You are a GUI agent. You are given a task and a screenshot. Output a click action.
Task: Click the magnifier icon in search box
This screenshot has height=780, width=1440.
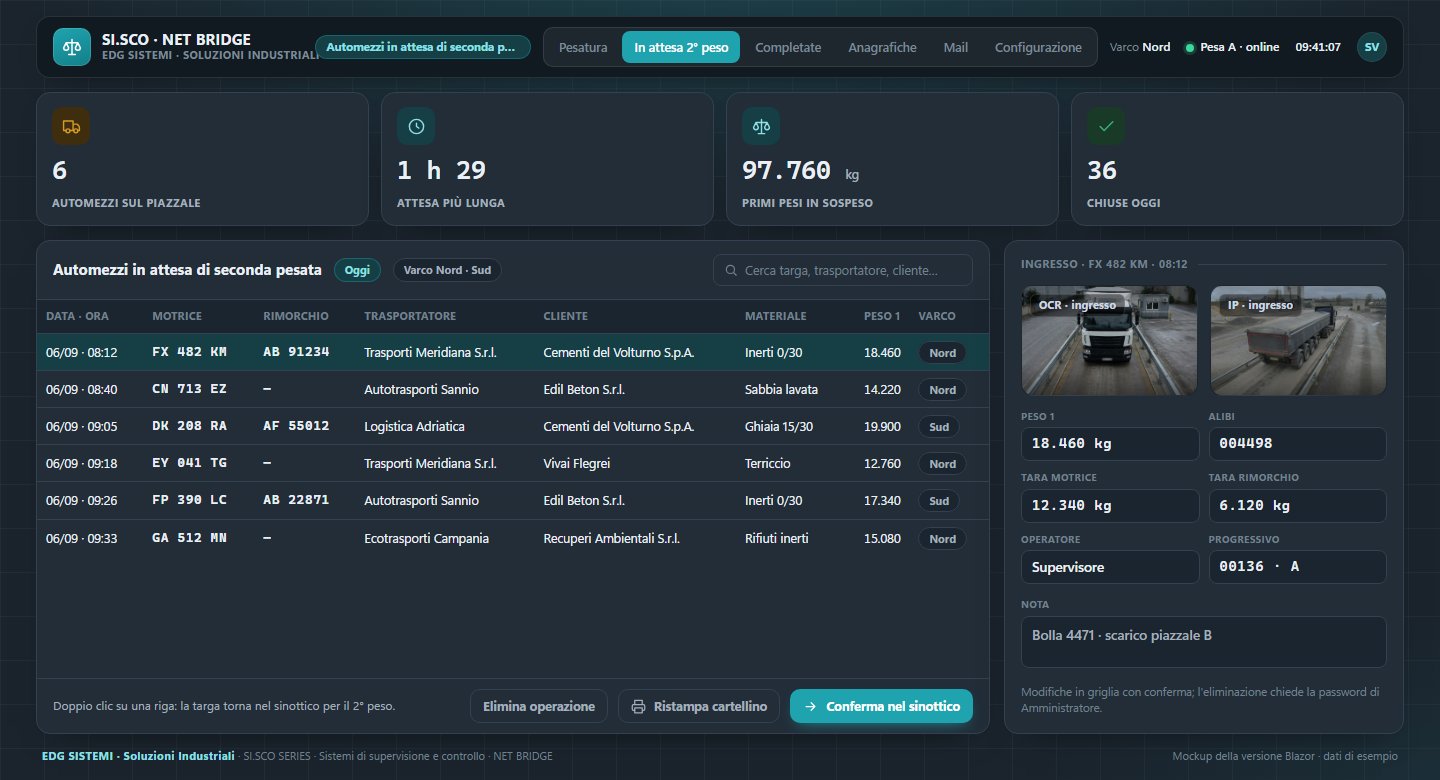tap(730, 270)
